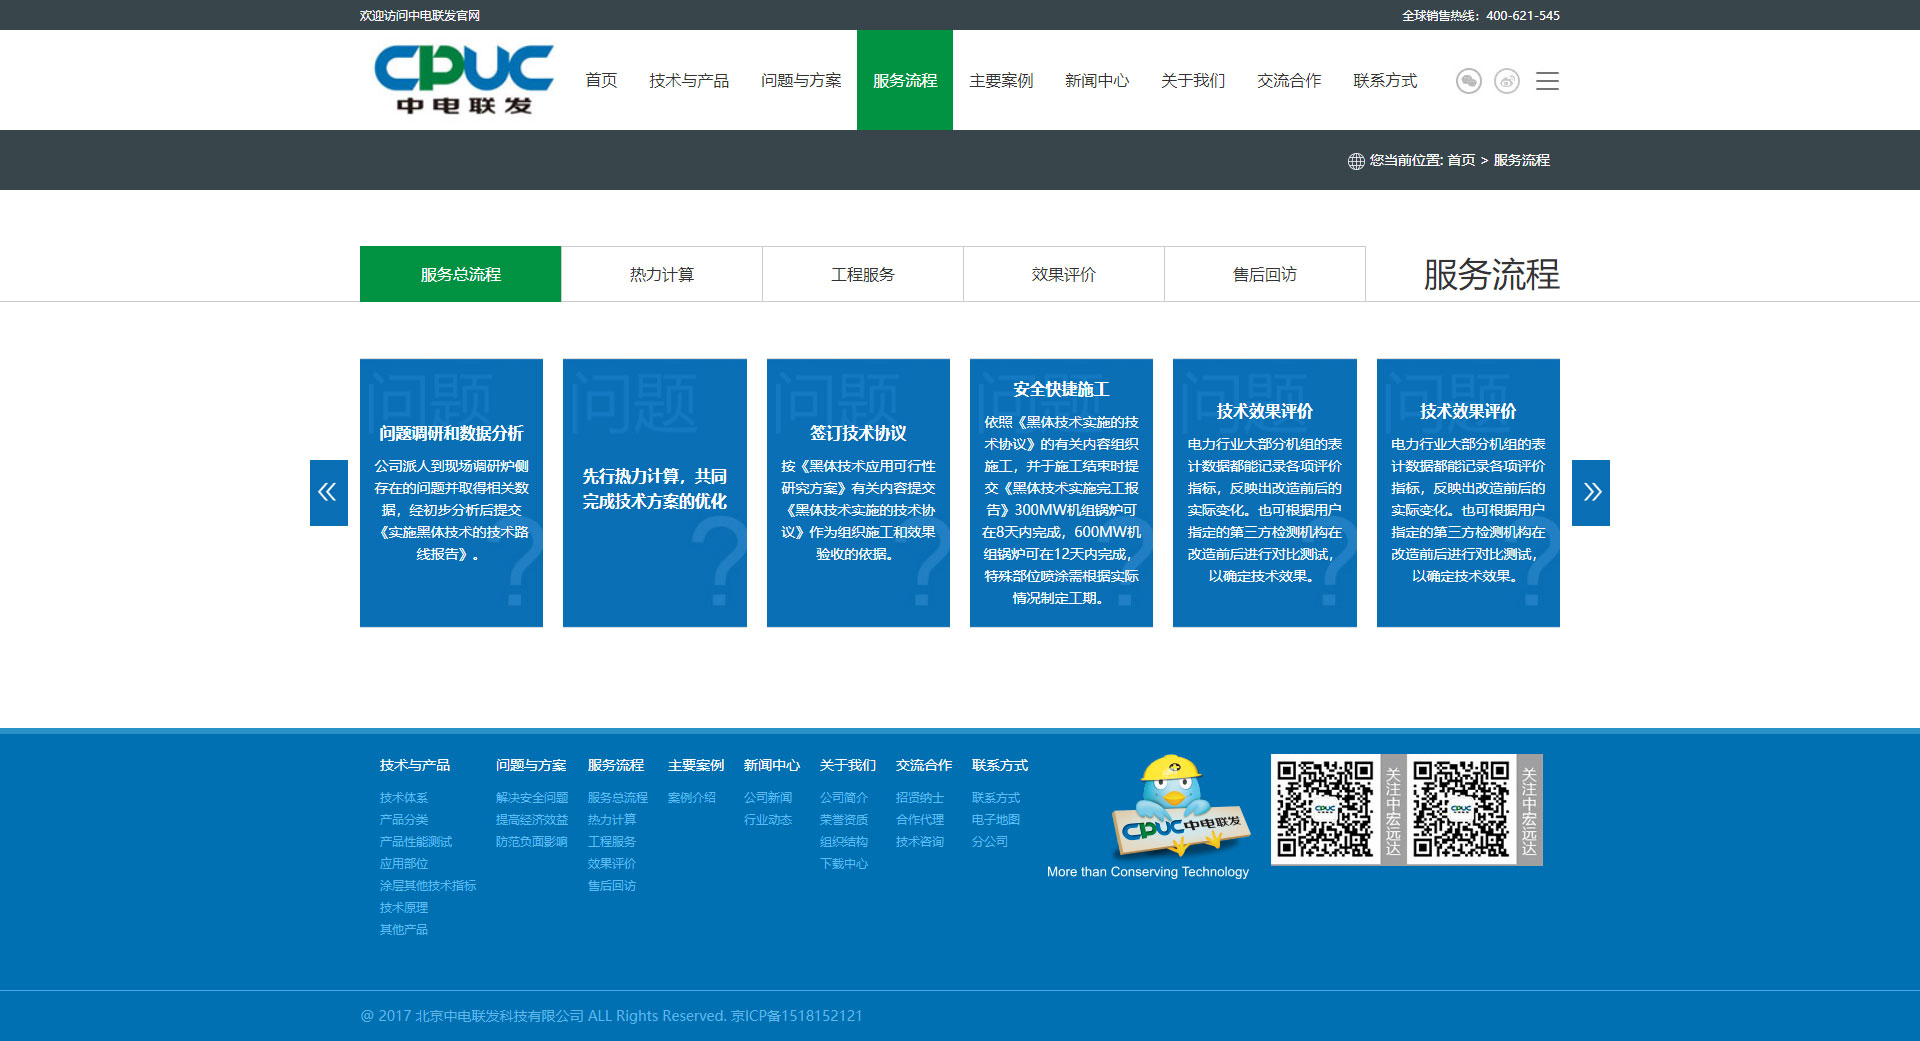Open the 下载中心 footer link
This screenshot has height=1041, width=1920.
tap(843, 864)
